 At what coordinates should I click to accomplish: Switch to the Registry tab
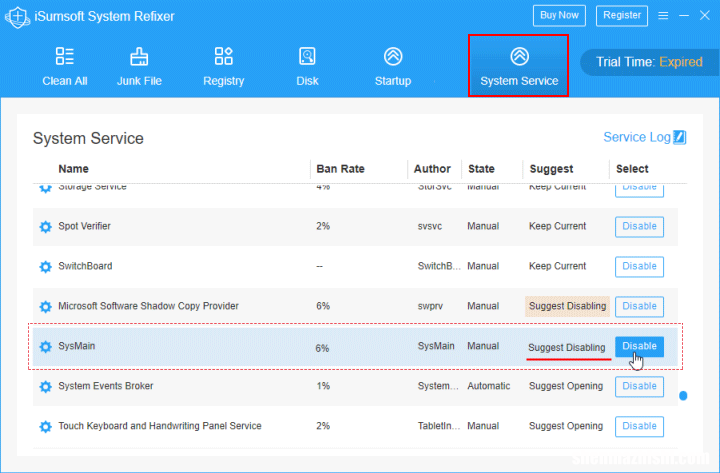[224, 67]
